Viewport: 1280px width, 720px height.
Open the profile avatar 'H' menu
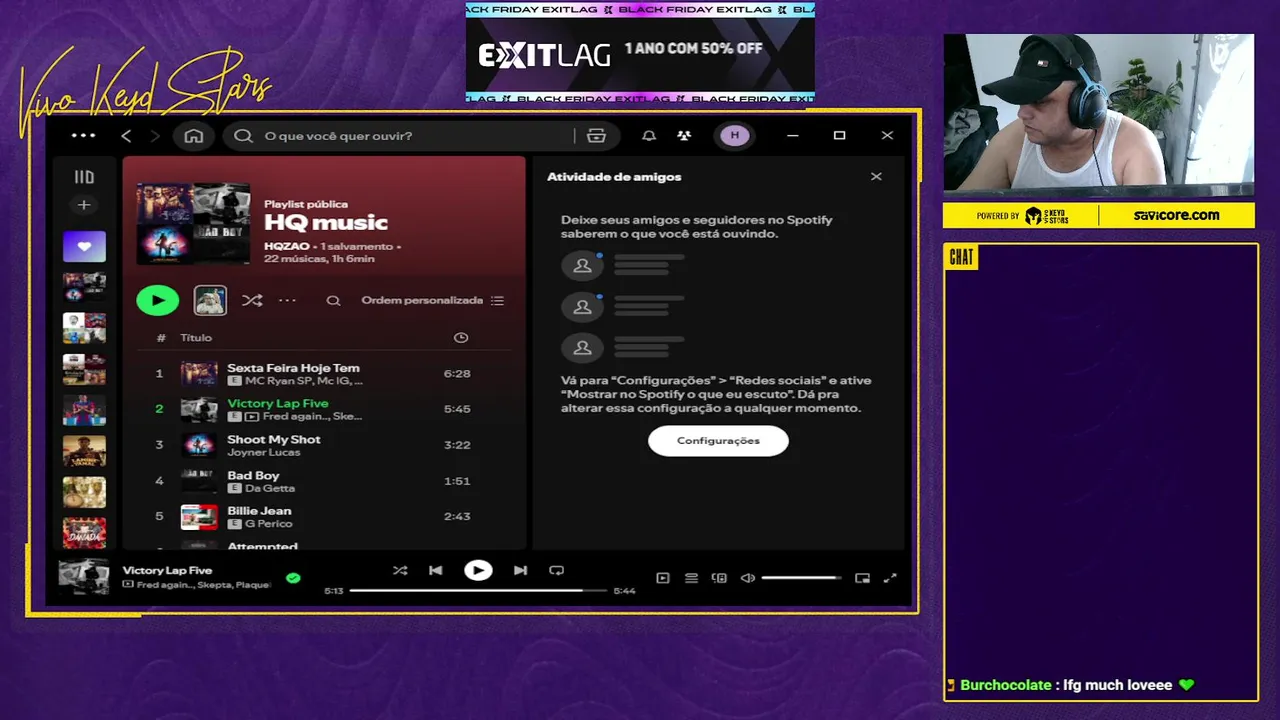pos(735,136)
